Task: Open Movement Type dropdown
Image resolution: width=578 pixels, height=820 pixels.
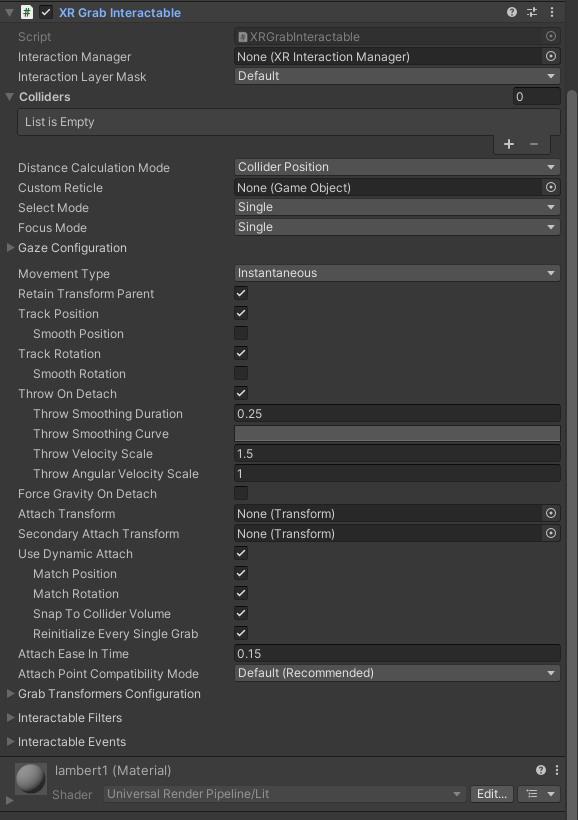Action: (397, 273)
